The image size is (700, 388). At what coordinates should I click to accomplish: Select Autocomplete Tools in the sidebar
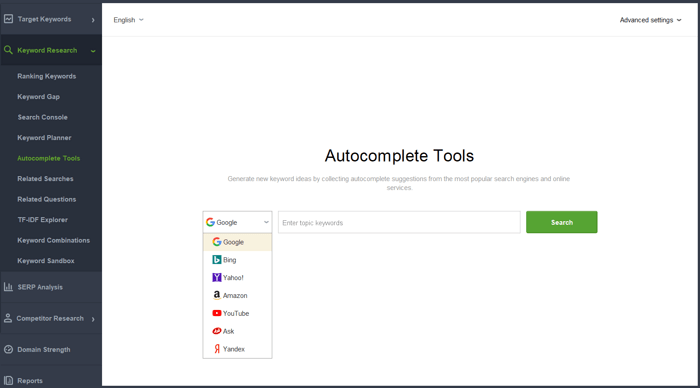49,158
